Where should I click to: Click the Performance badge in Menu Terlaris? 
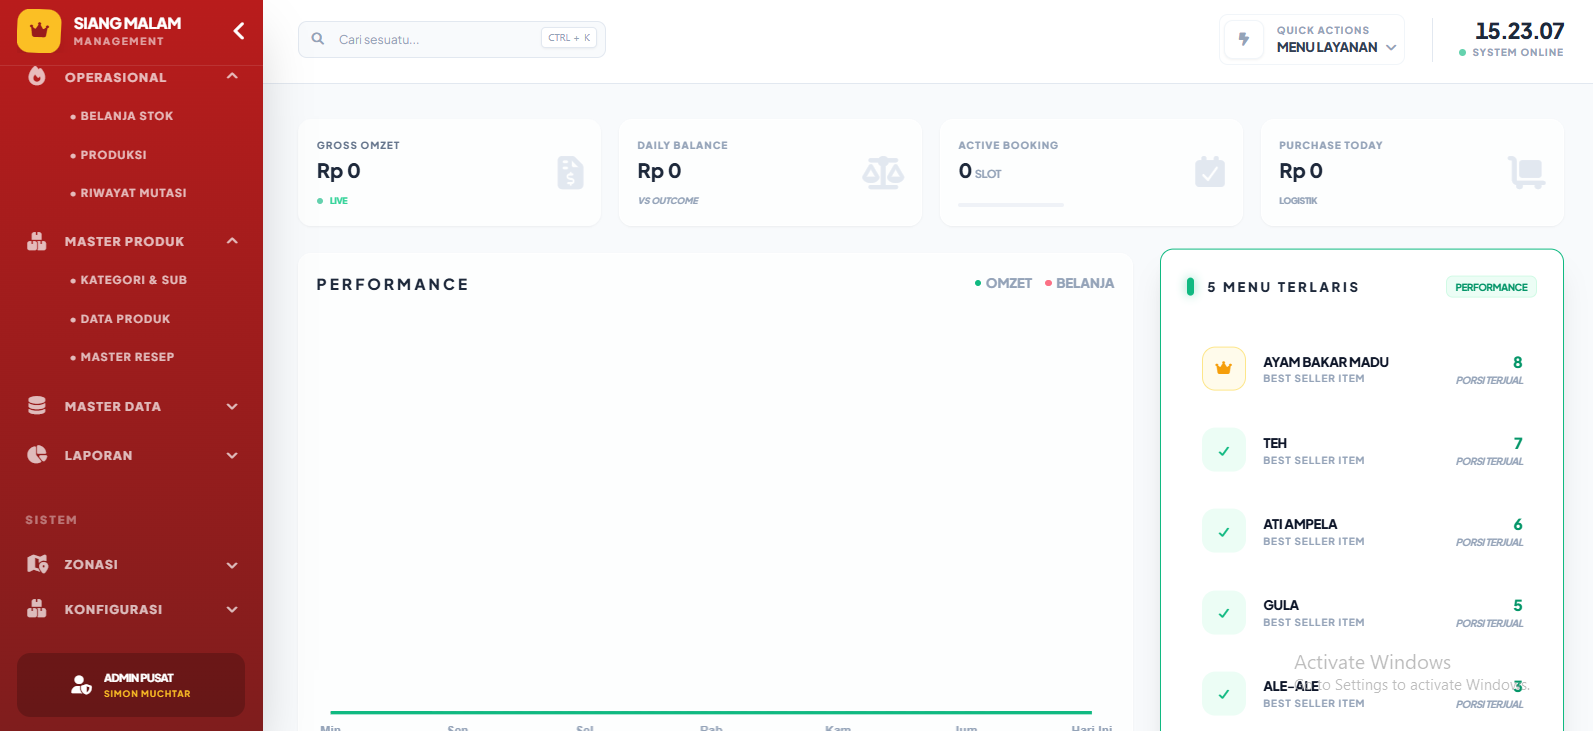(1491, 287)
